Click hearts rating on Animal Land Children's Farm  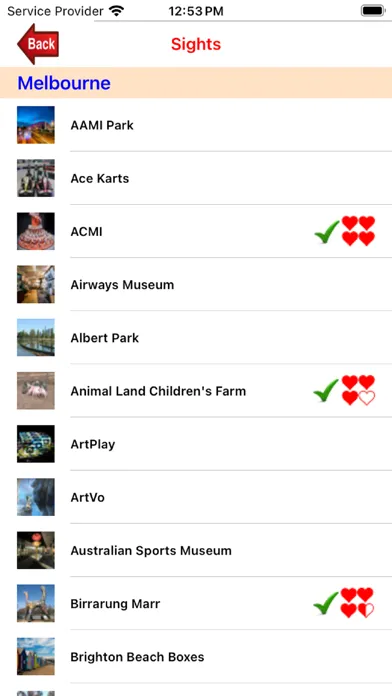tap(358, 390)
